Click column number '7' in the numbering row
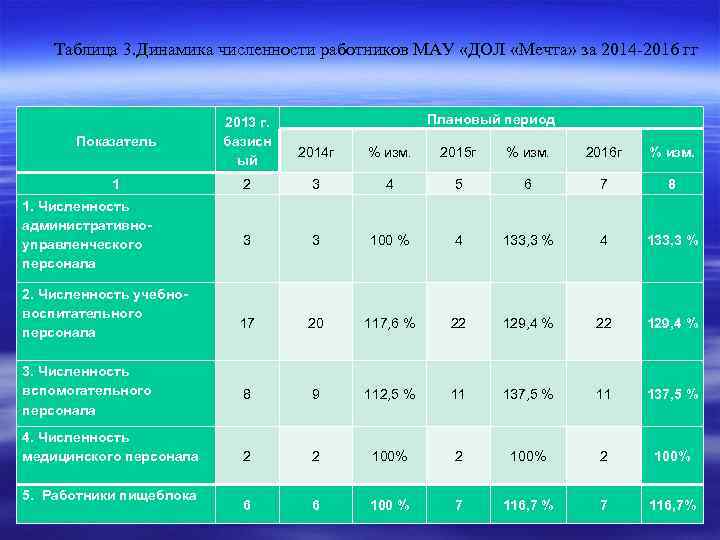This screenshot has width=720, height=540. [603, 184]
